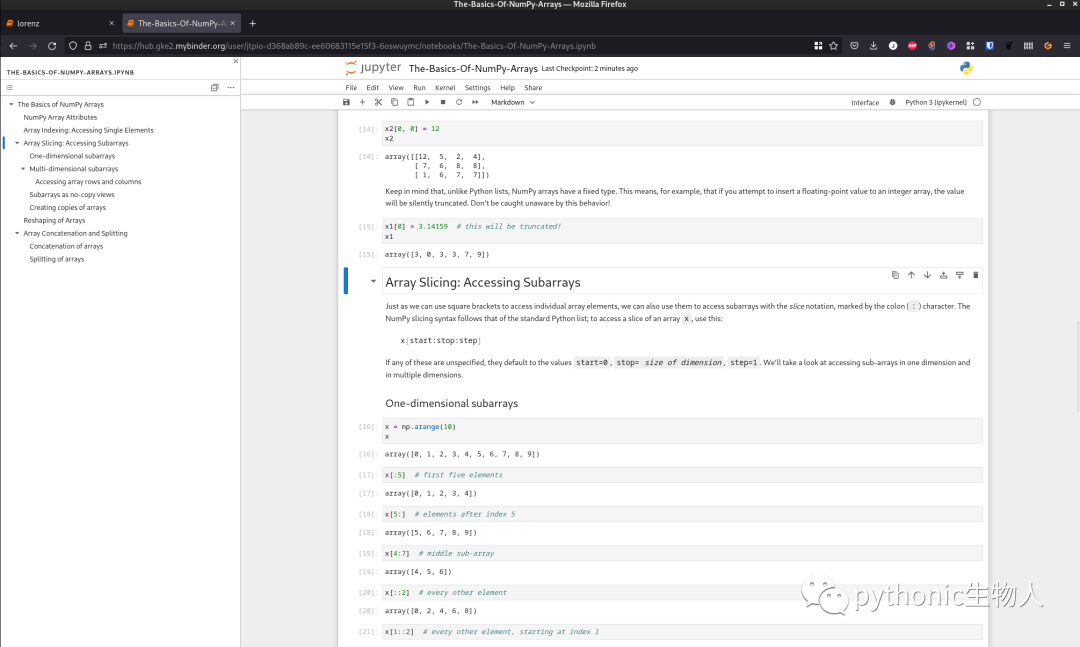Viewport: 1080px width, 647px height.
Task: Copy the selected cell from the notebook toolbar
Action: tap(395, 102)
